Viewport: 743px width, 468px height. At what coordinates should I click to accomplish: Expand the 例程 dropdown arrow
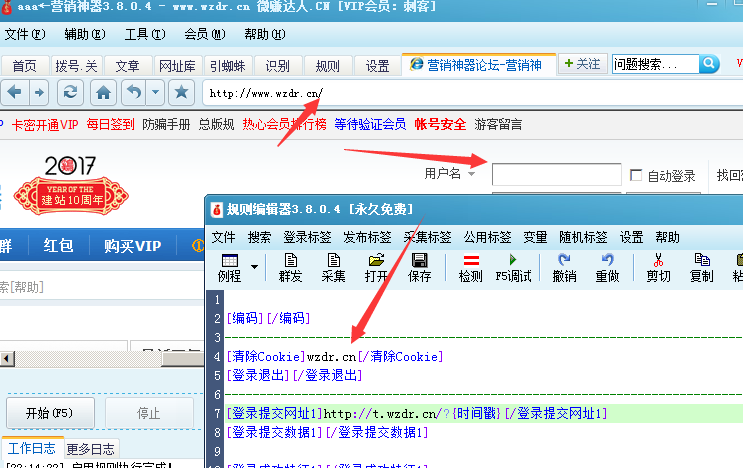click(254, 267)
